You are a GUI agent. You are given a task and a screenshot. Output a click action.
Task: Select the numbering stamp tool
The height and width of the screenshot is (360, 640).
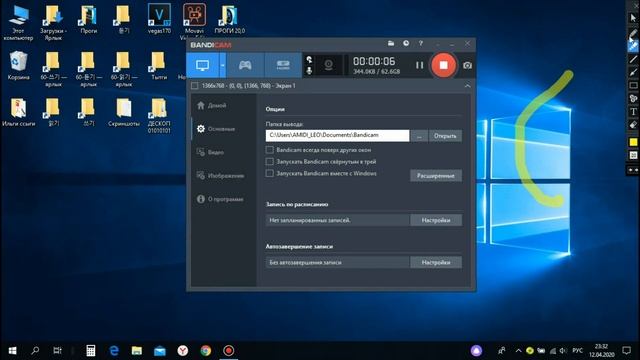633,99
